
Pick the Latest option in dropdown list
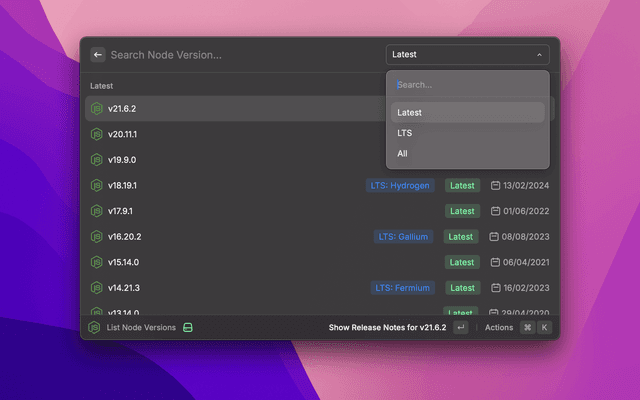click(409, 112)
